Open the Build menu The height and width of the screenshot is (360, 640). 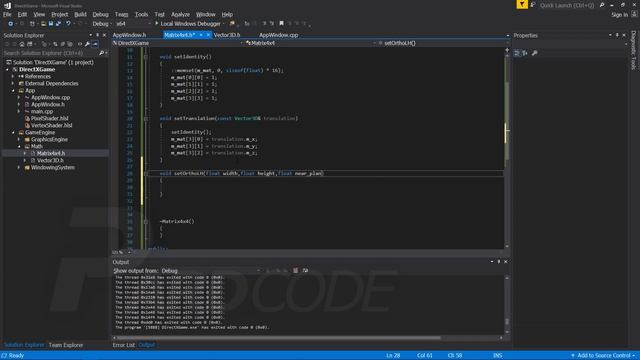pyautogui.click(x=80, y=14)
